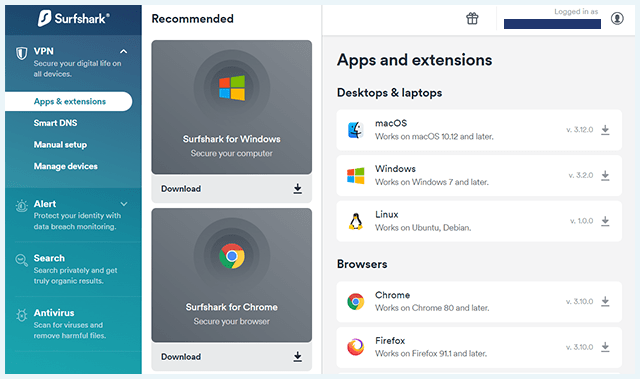This screenshot has height=379, width=640.
Task: Click version v. 1.0.0 text
Action: (582, 221)
